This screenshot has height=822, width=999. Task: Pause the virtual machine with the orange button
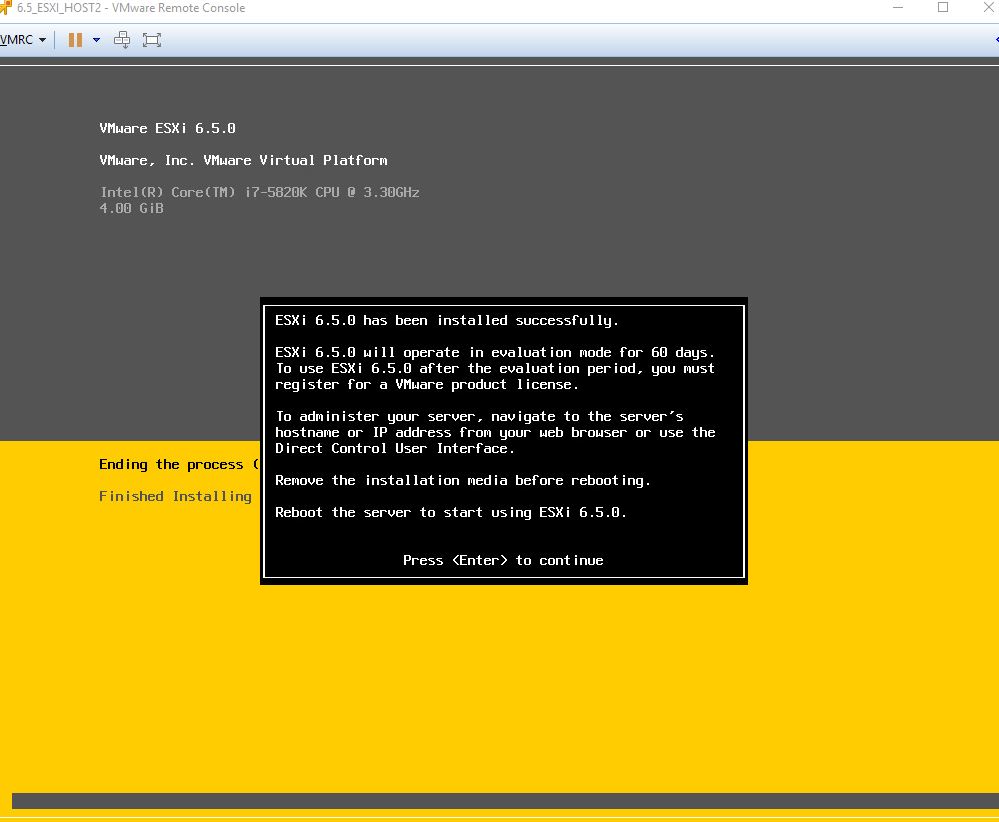(x=75, y=40)
